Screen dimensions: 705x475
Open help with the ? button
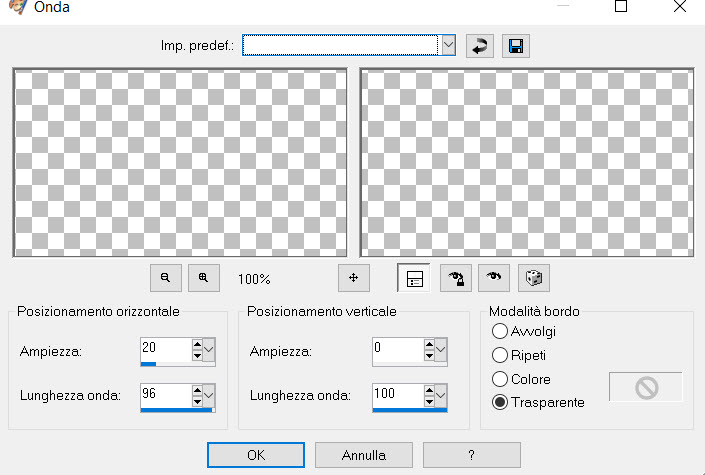(472, 455)
